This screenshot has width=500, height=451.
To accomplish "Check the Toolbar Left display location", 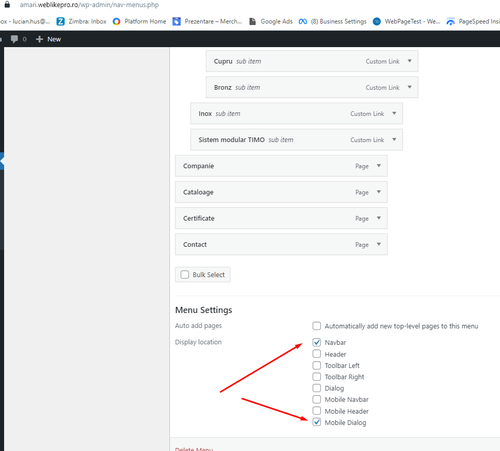I will pyautogui.click(x=317, y=365).
